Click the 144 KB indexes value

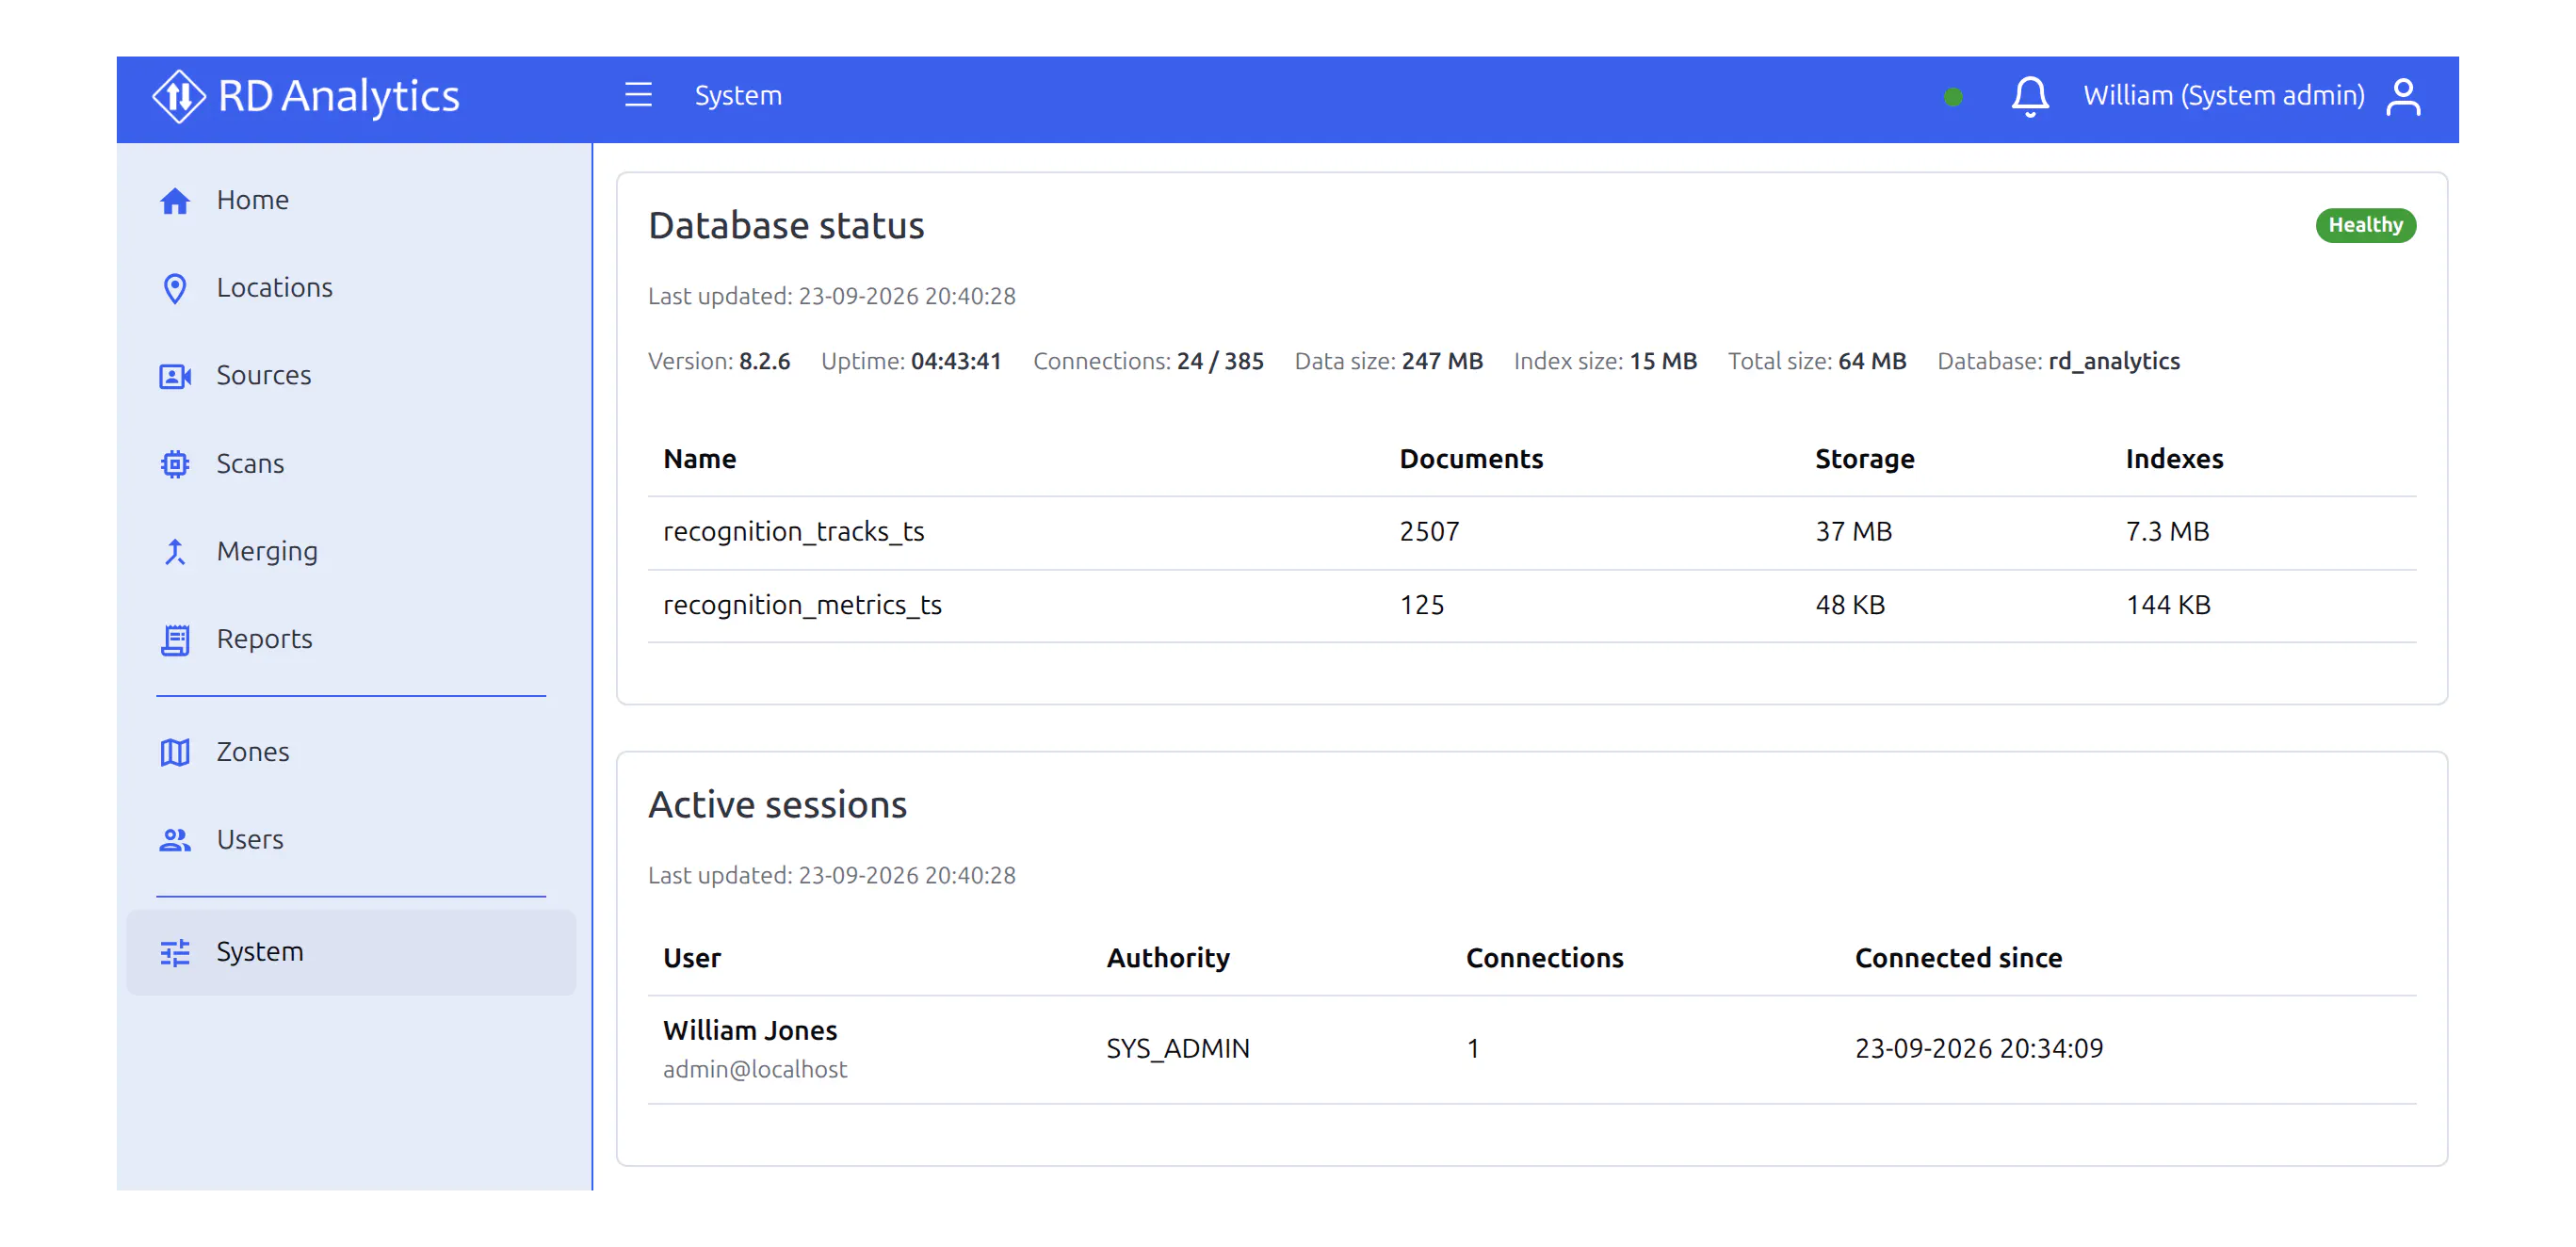[2168, 605]
